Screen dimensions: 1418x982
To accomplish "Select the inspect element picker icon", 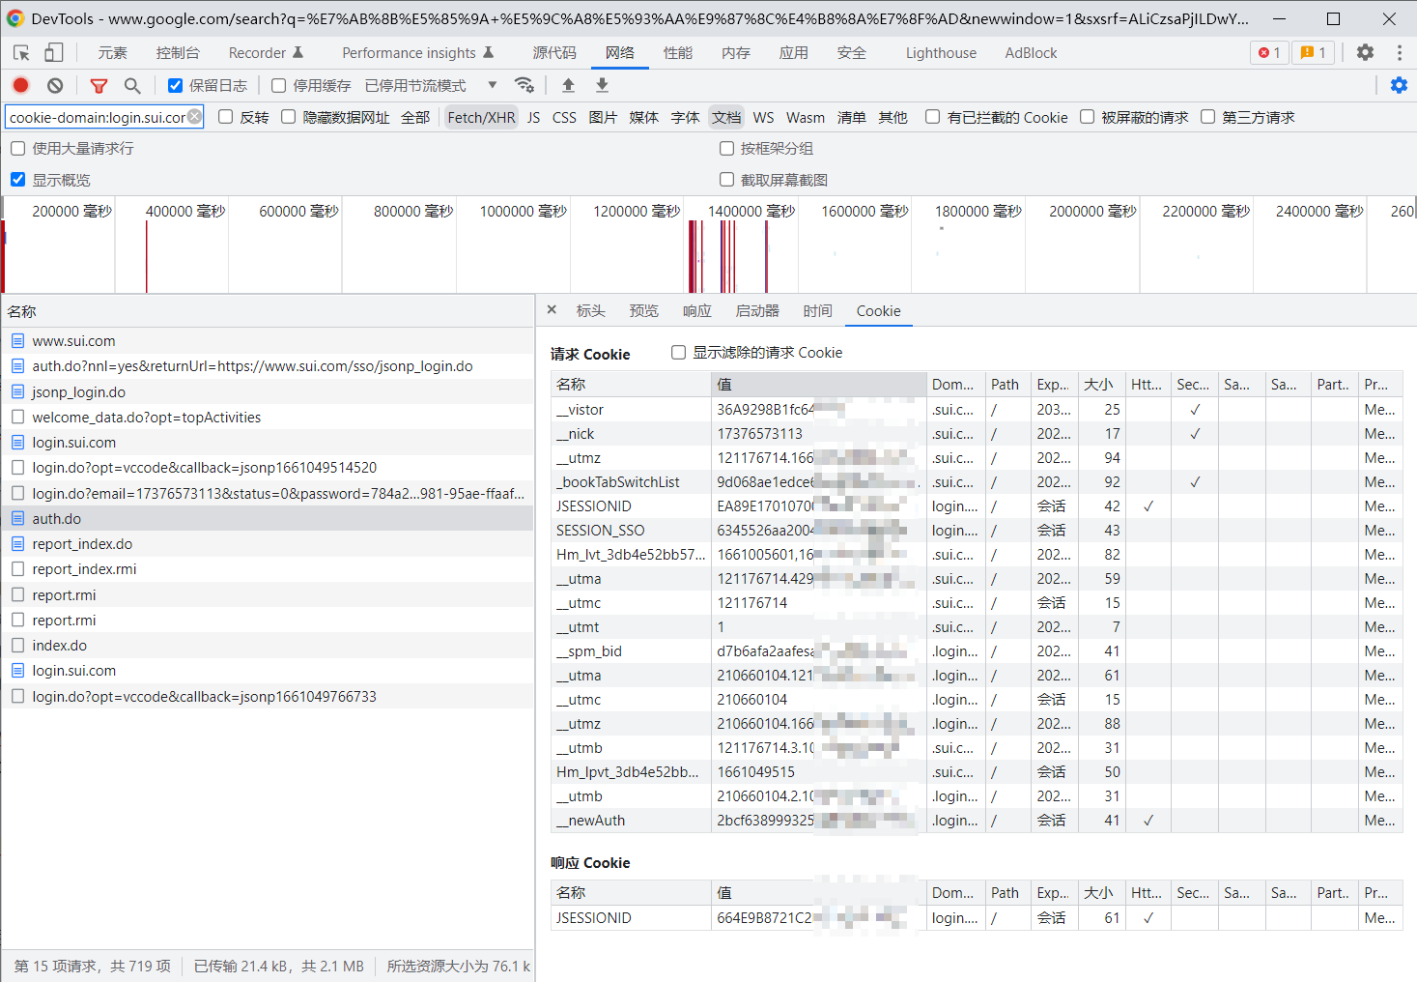I will [x=21, y=53].
